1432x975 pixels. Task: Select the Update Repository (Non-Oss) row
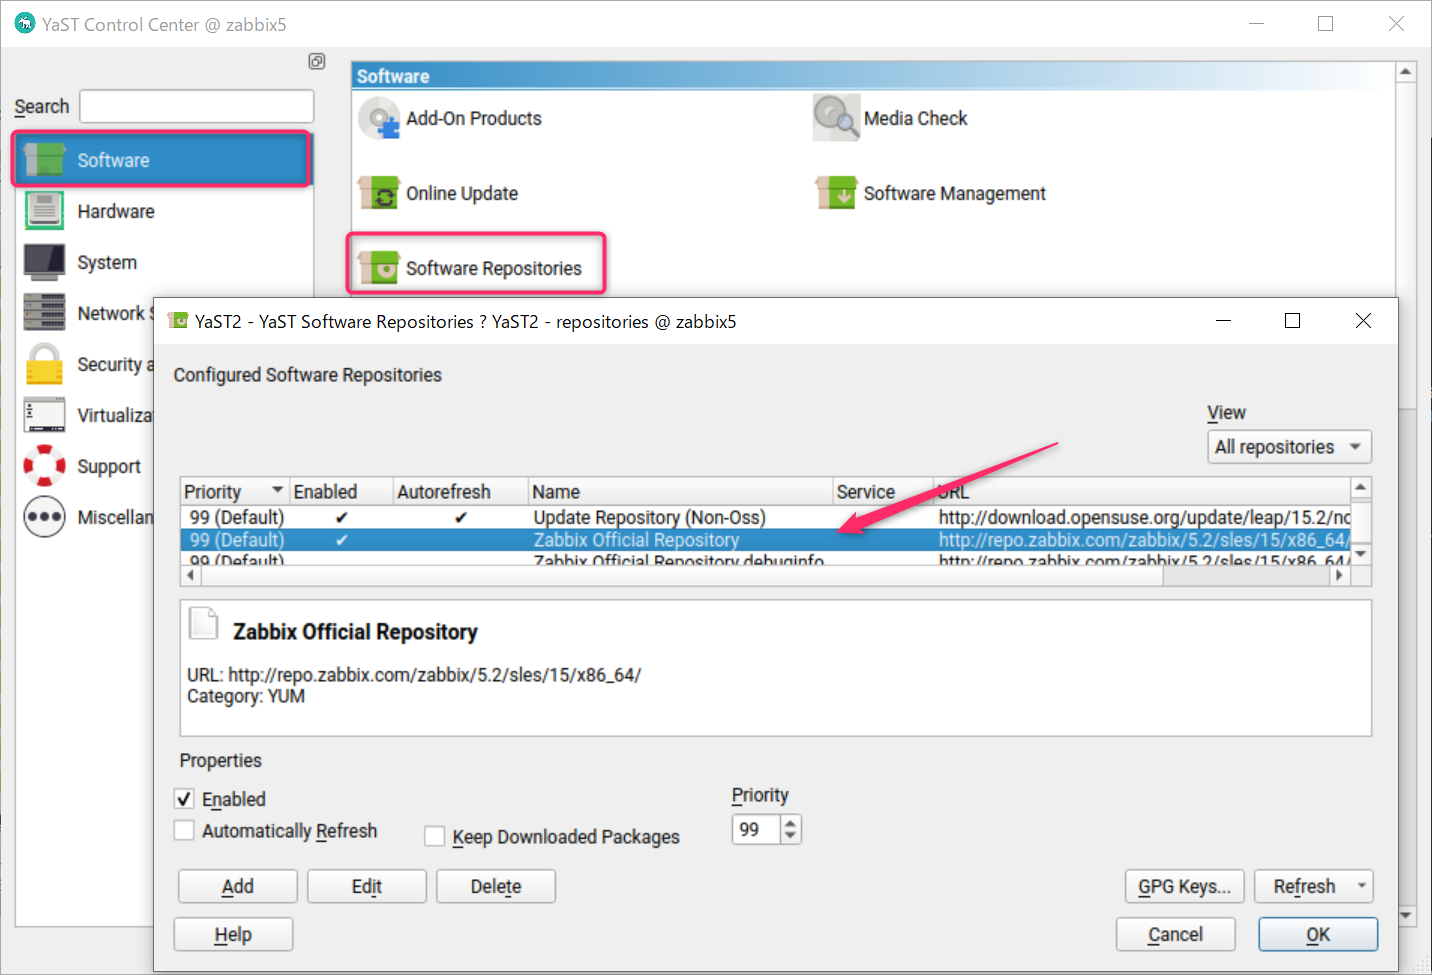tap(765, 517)
